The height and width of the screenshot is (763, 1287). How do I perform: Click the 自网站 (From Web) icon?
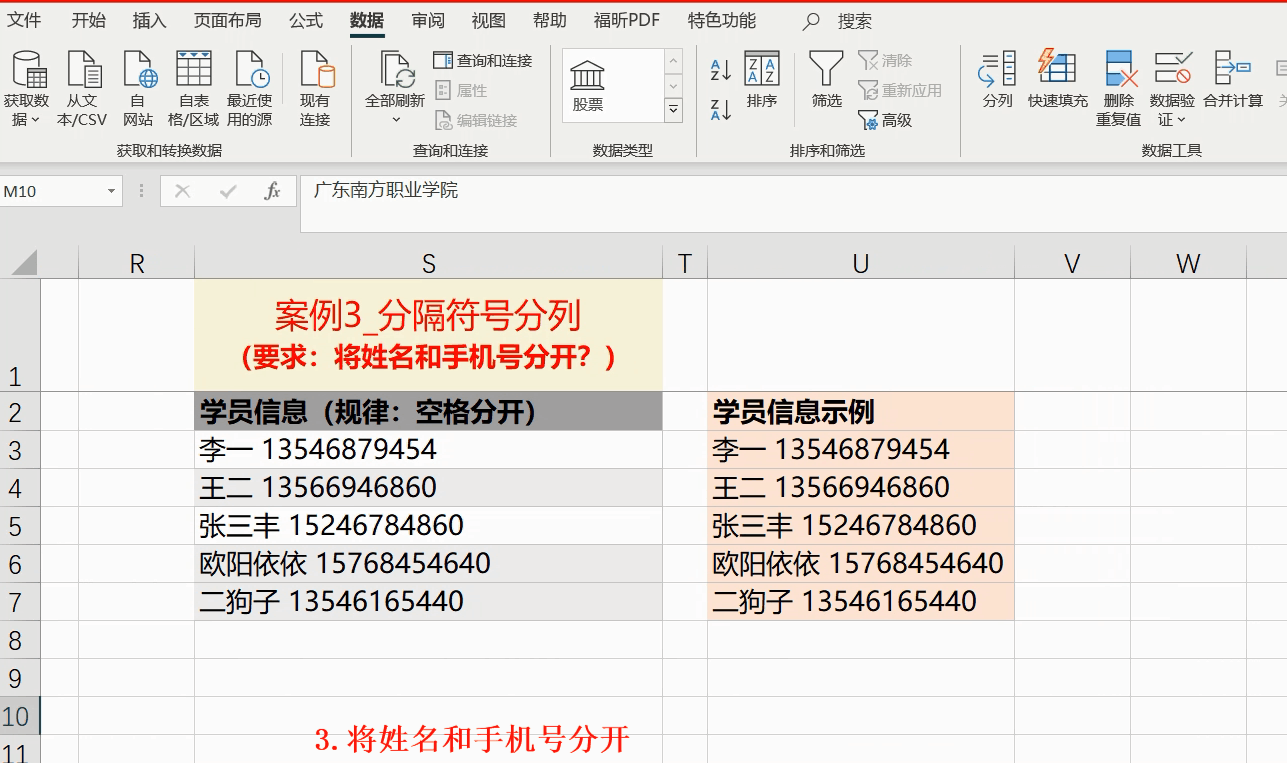[139, 88]
